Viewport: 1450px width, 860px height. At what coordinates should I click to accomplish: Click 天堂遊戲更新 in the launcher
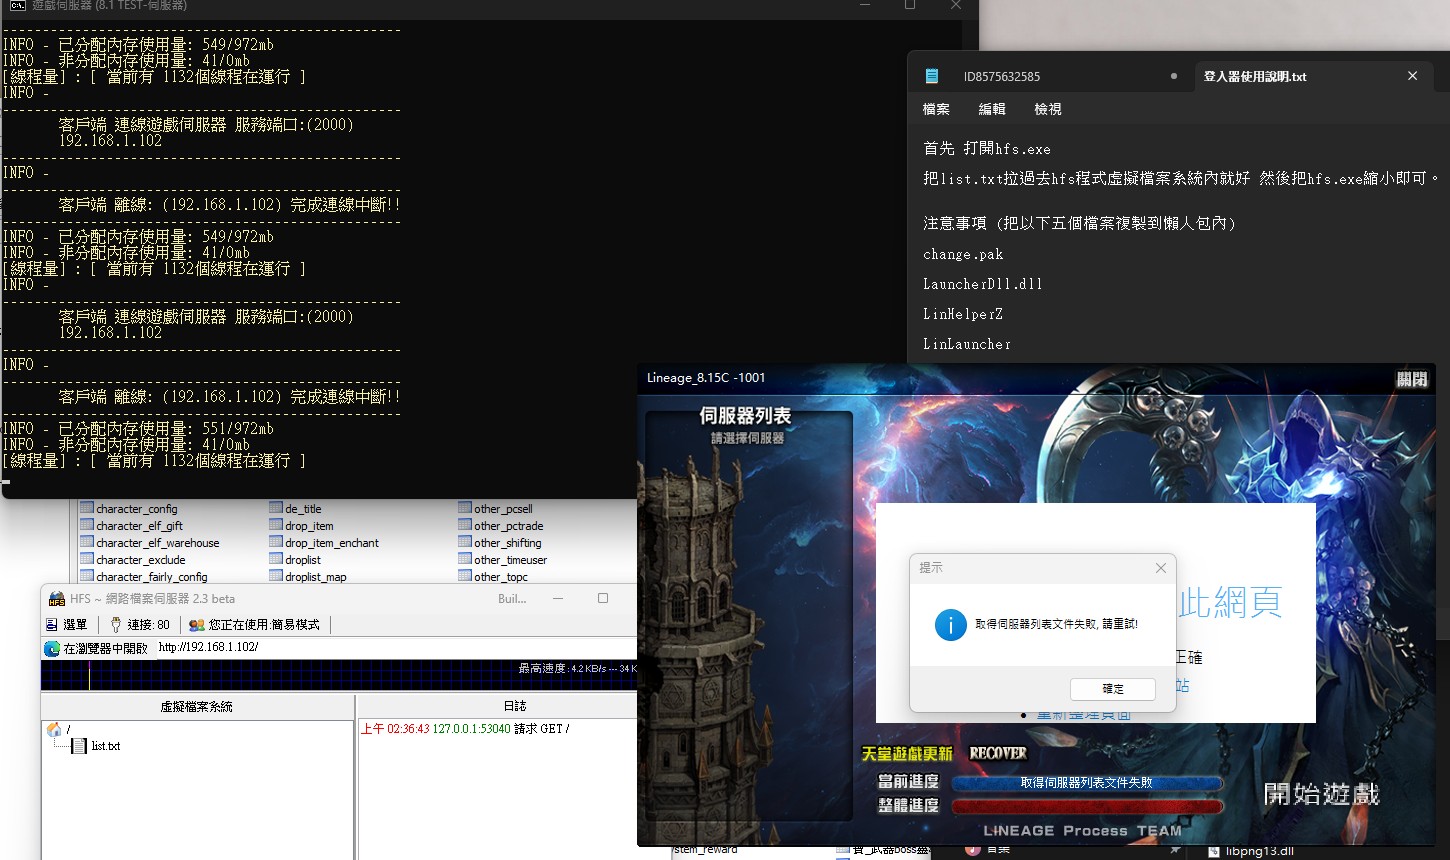tap(907, 753)
